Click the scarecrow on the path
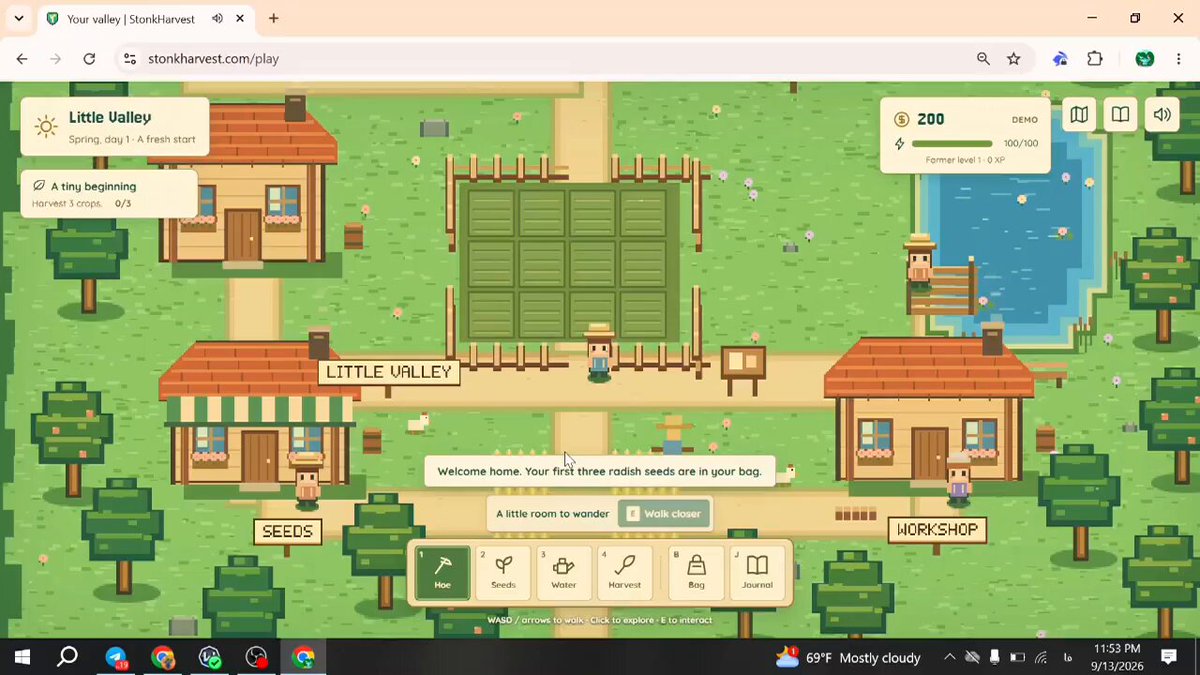 674,435
